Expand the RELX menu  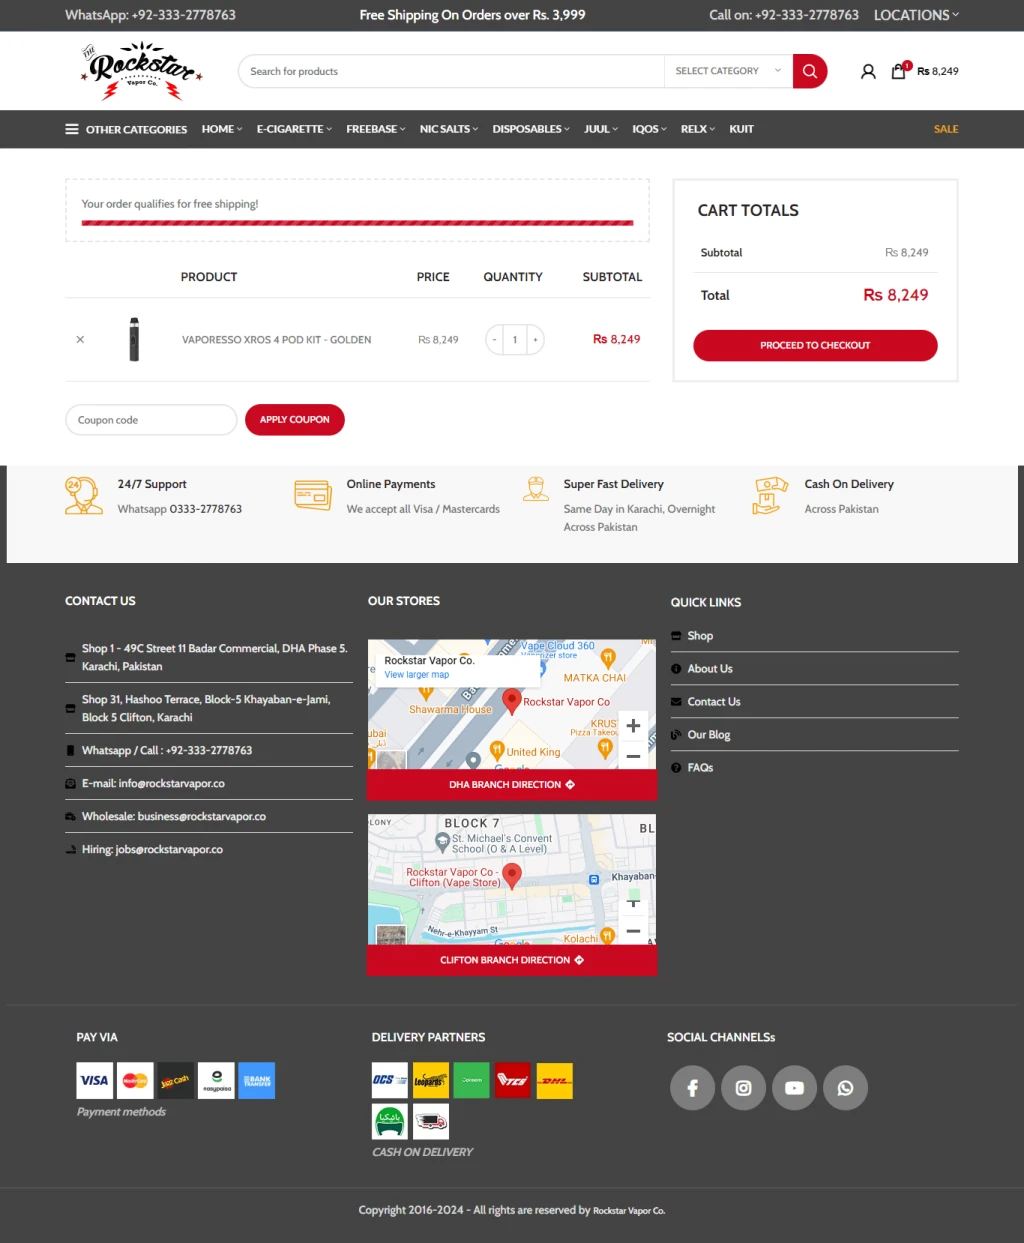point(698,129)
